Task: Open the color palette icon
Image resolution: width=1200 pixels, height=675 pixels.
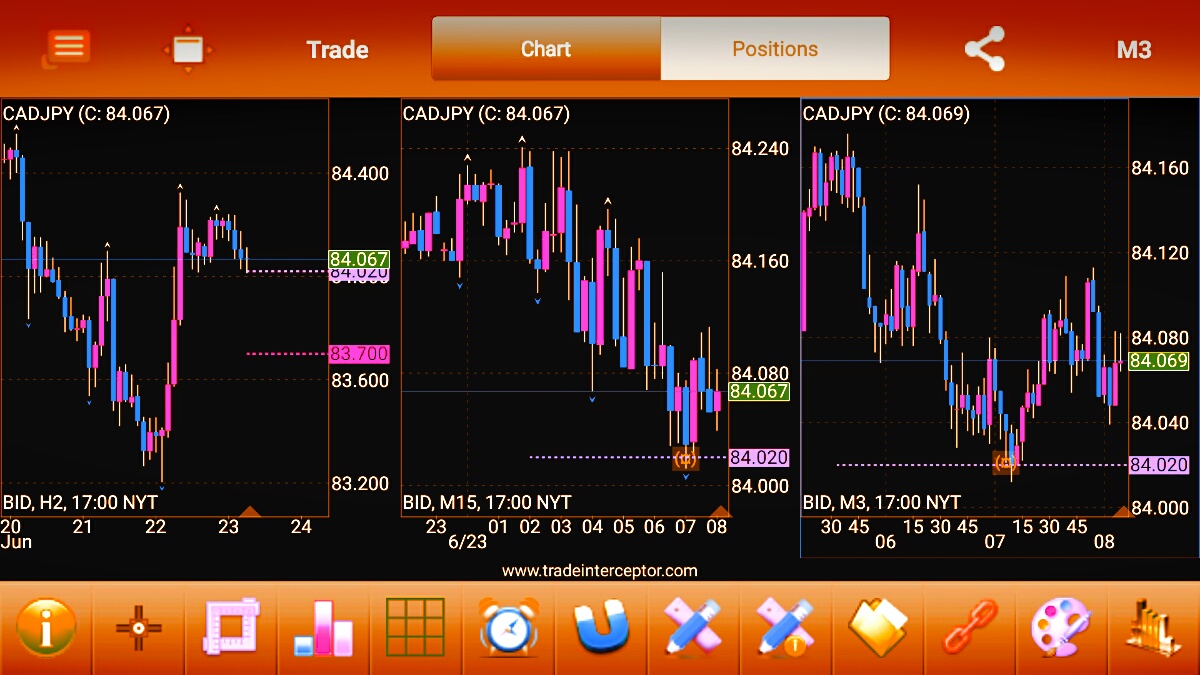Action: (1062, 628)
